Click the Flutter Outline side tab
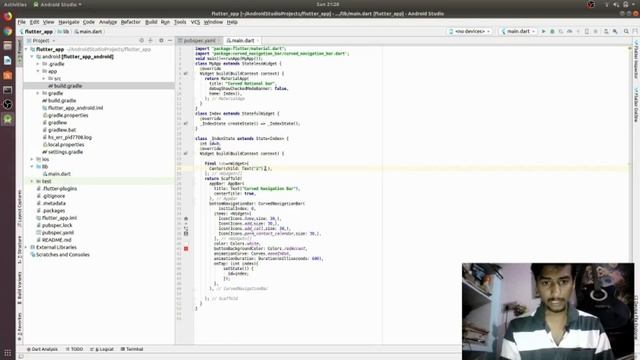Viewport: 640px width, 360px height. (636, 104)
